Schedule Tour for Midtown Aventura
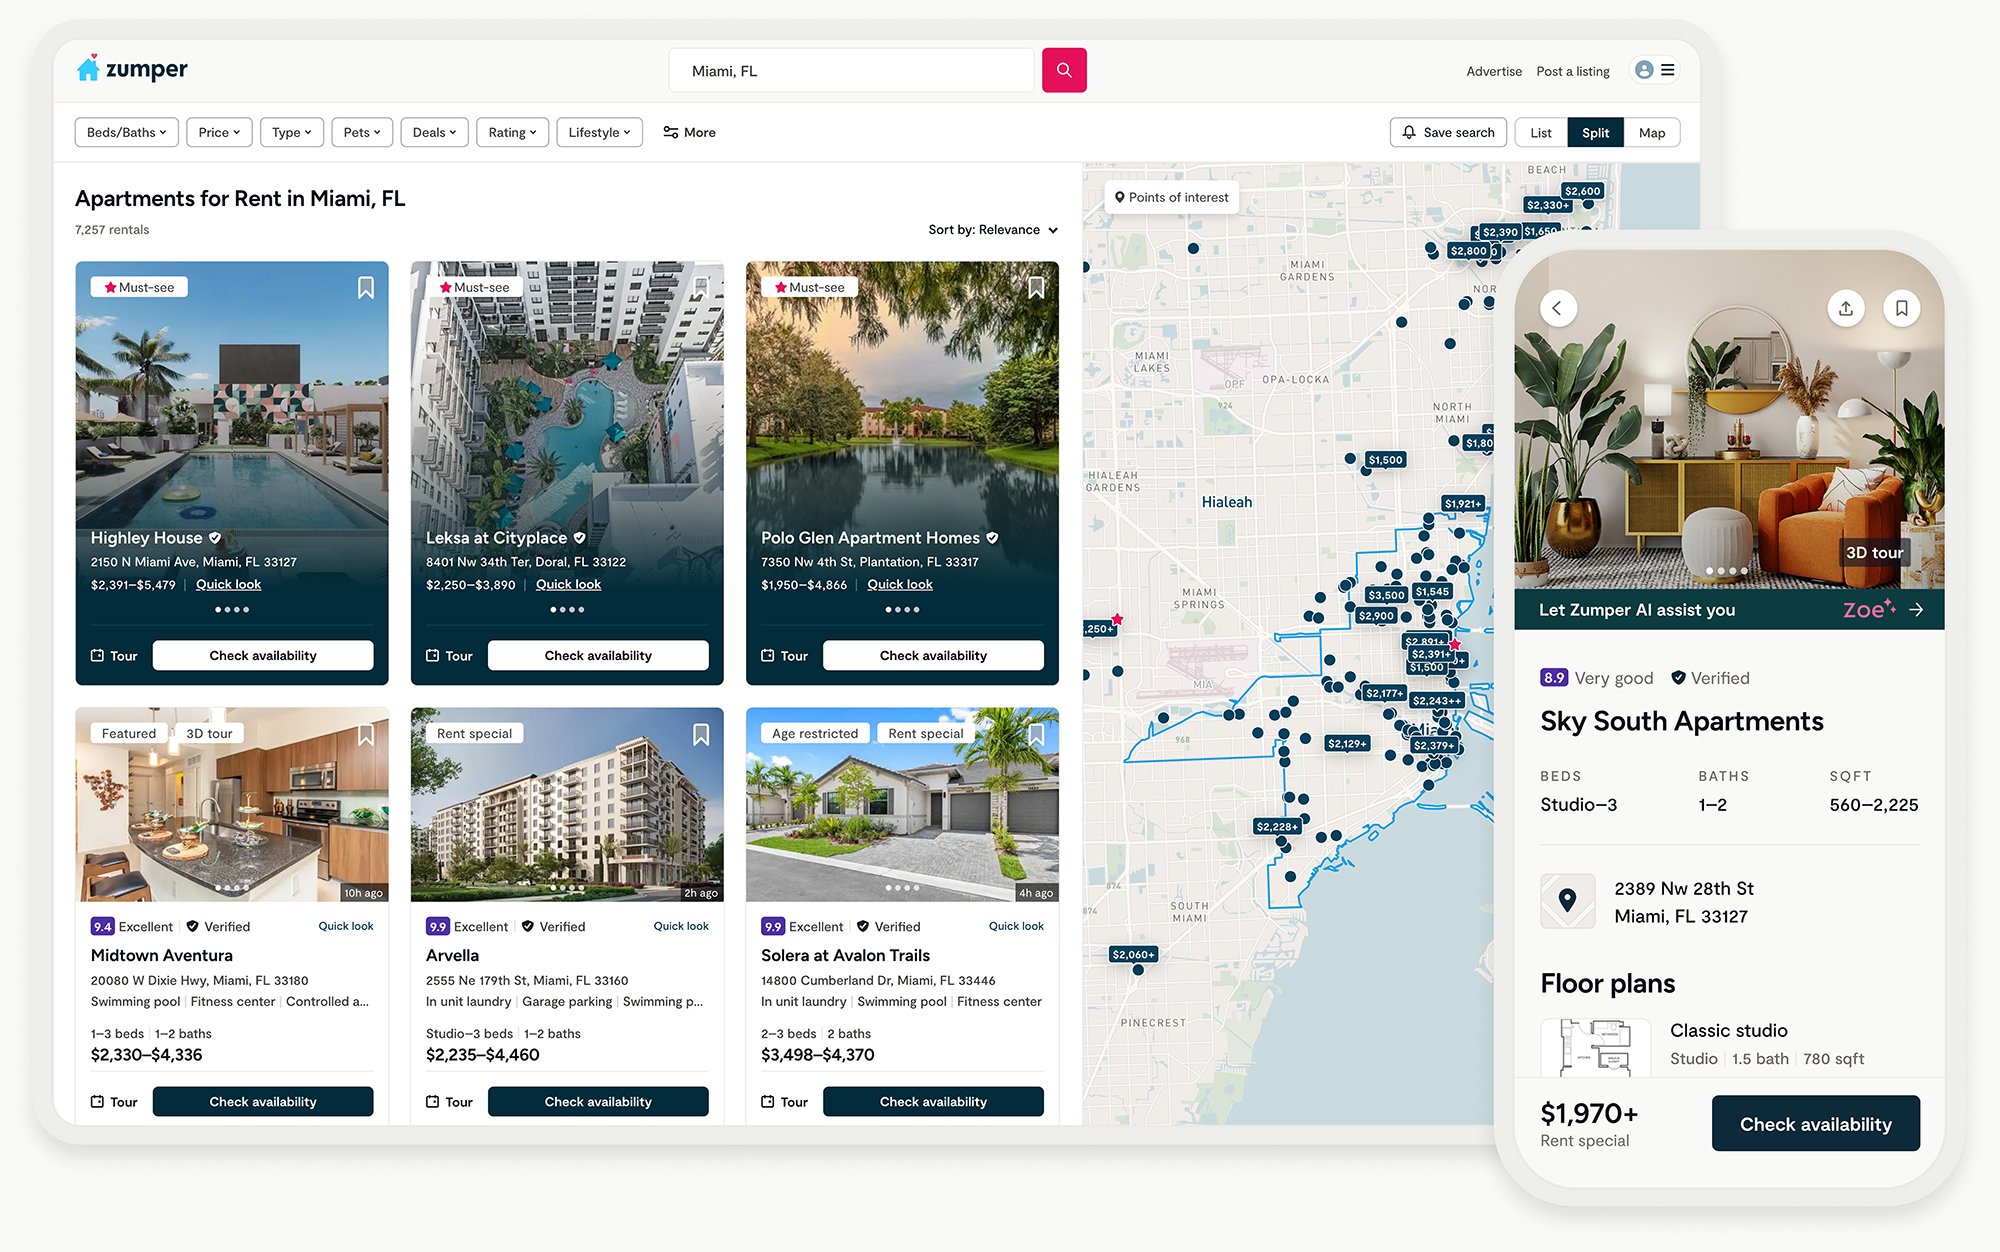This screenshot has height=1252, width=2000. point(114,1102)
